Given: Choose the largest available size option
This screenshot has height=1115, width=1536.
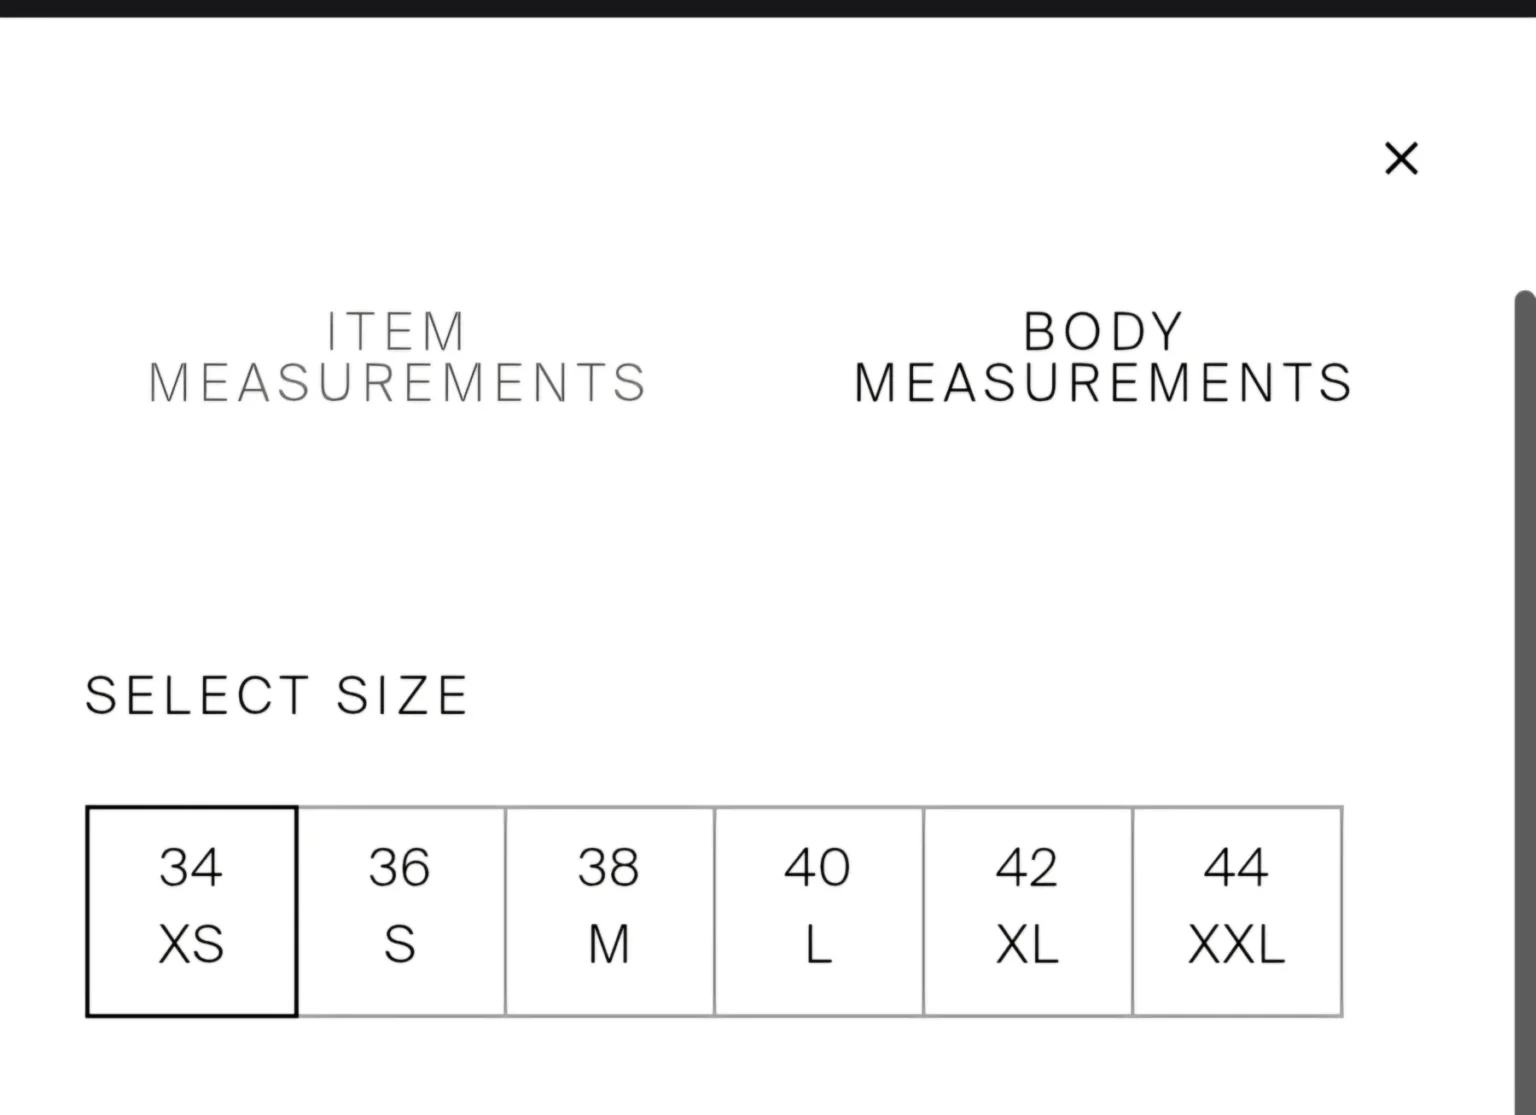Looking at the screenshot, I should [x=1237, y=911].
